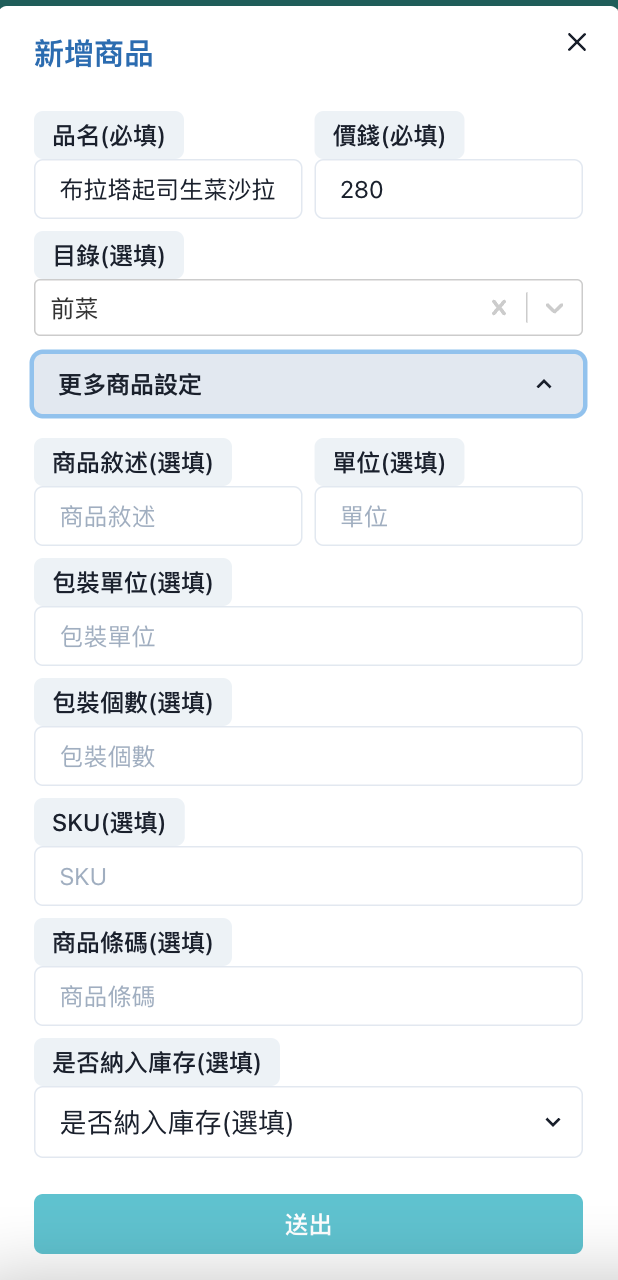Collapse the 更多商品設定 section
The height and width of the screenshot is (1280, 618).
tap(308, 384)
